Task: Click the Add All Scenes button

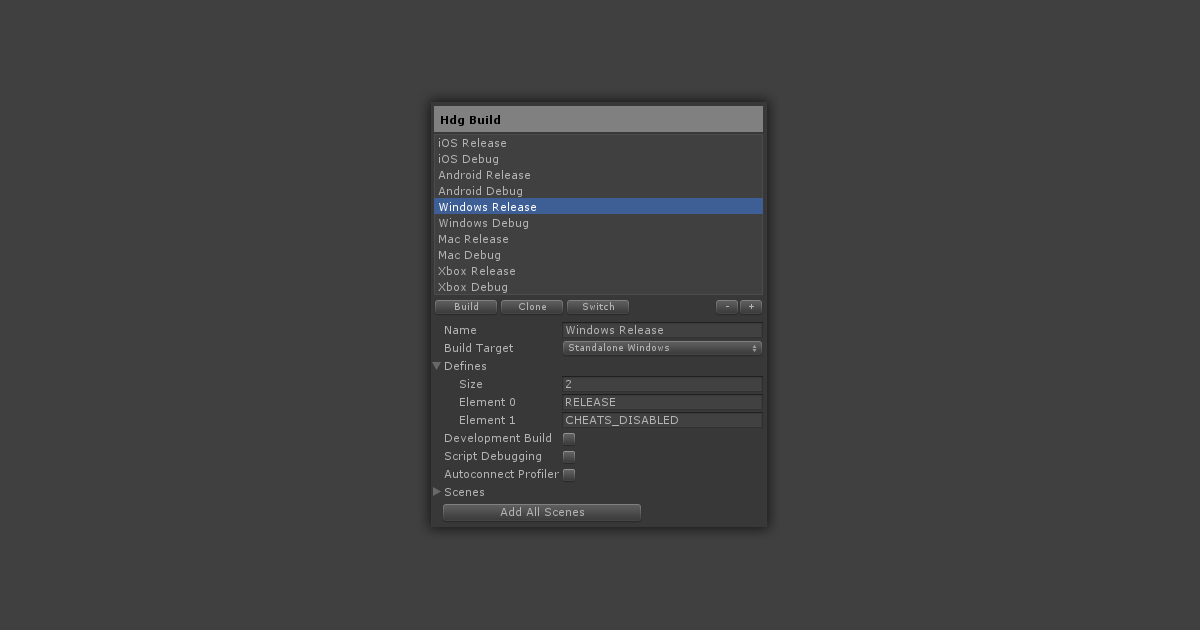Action: click(x=541, y=512)
